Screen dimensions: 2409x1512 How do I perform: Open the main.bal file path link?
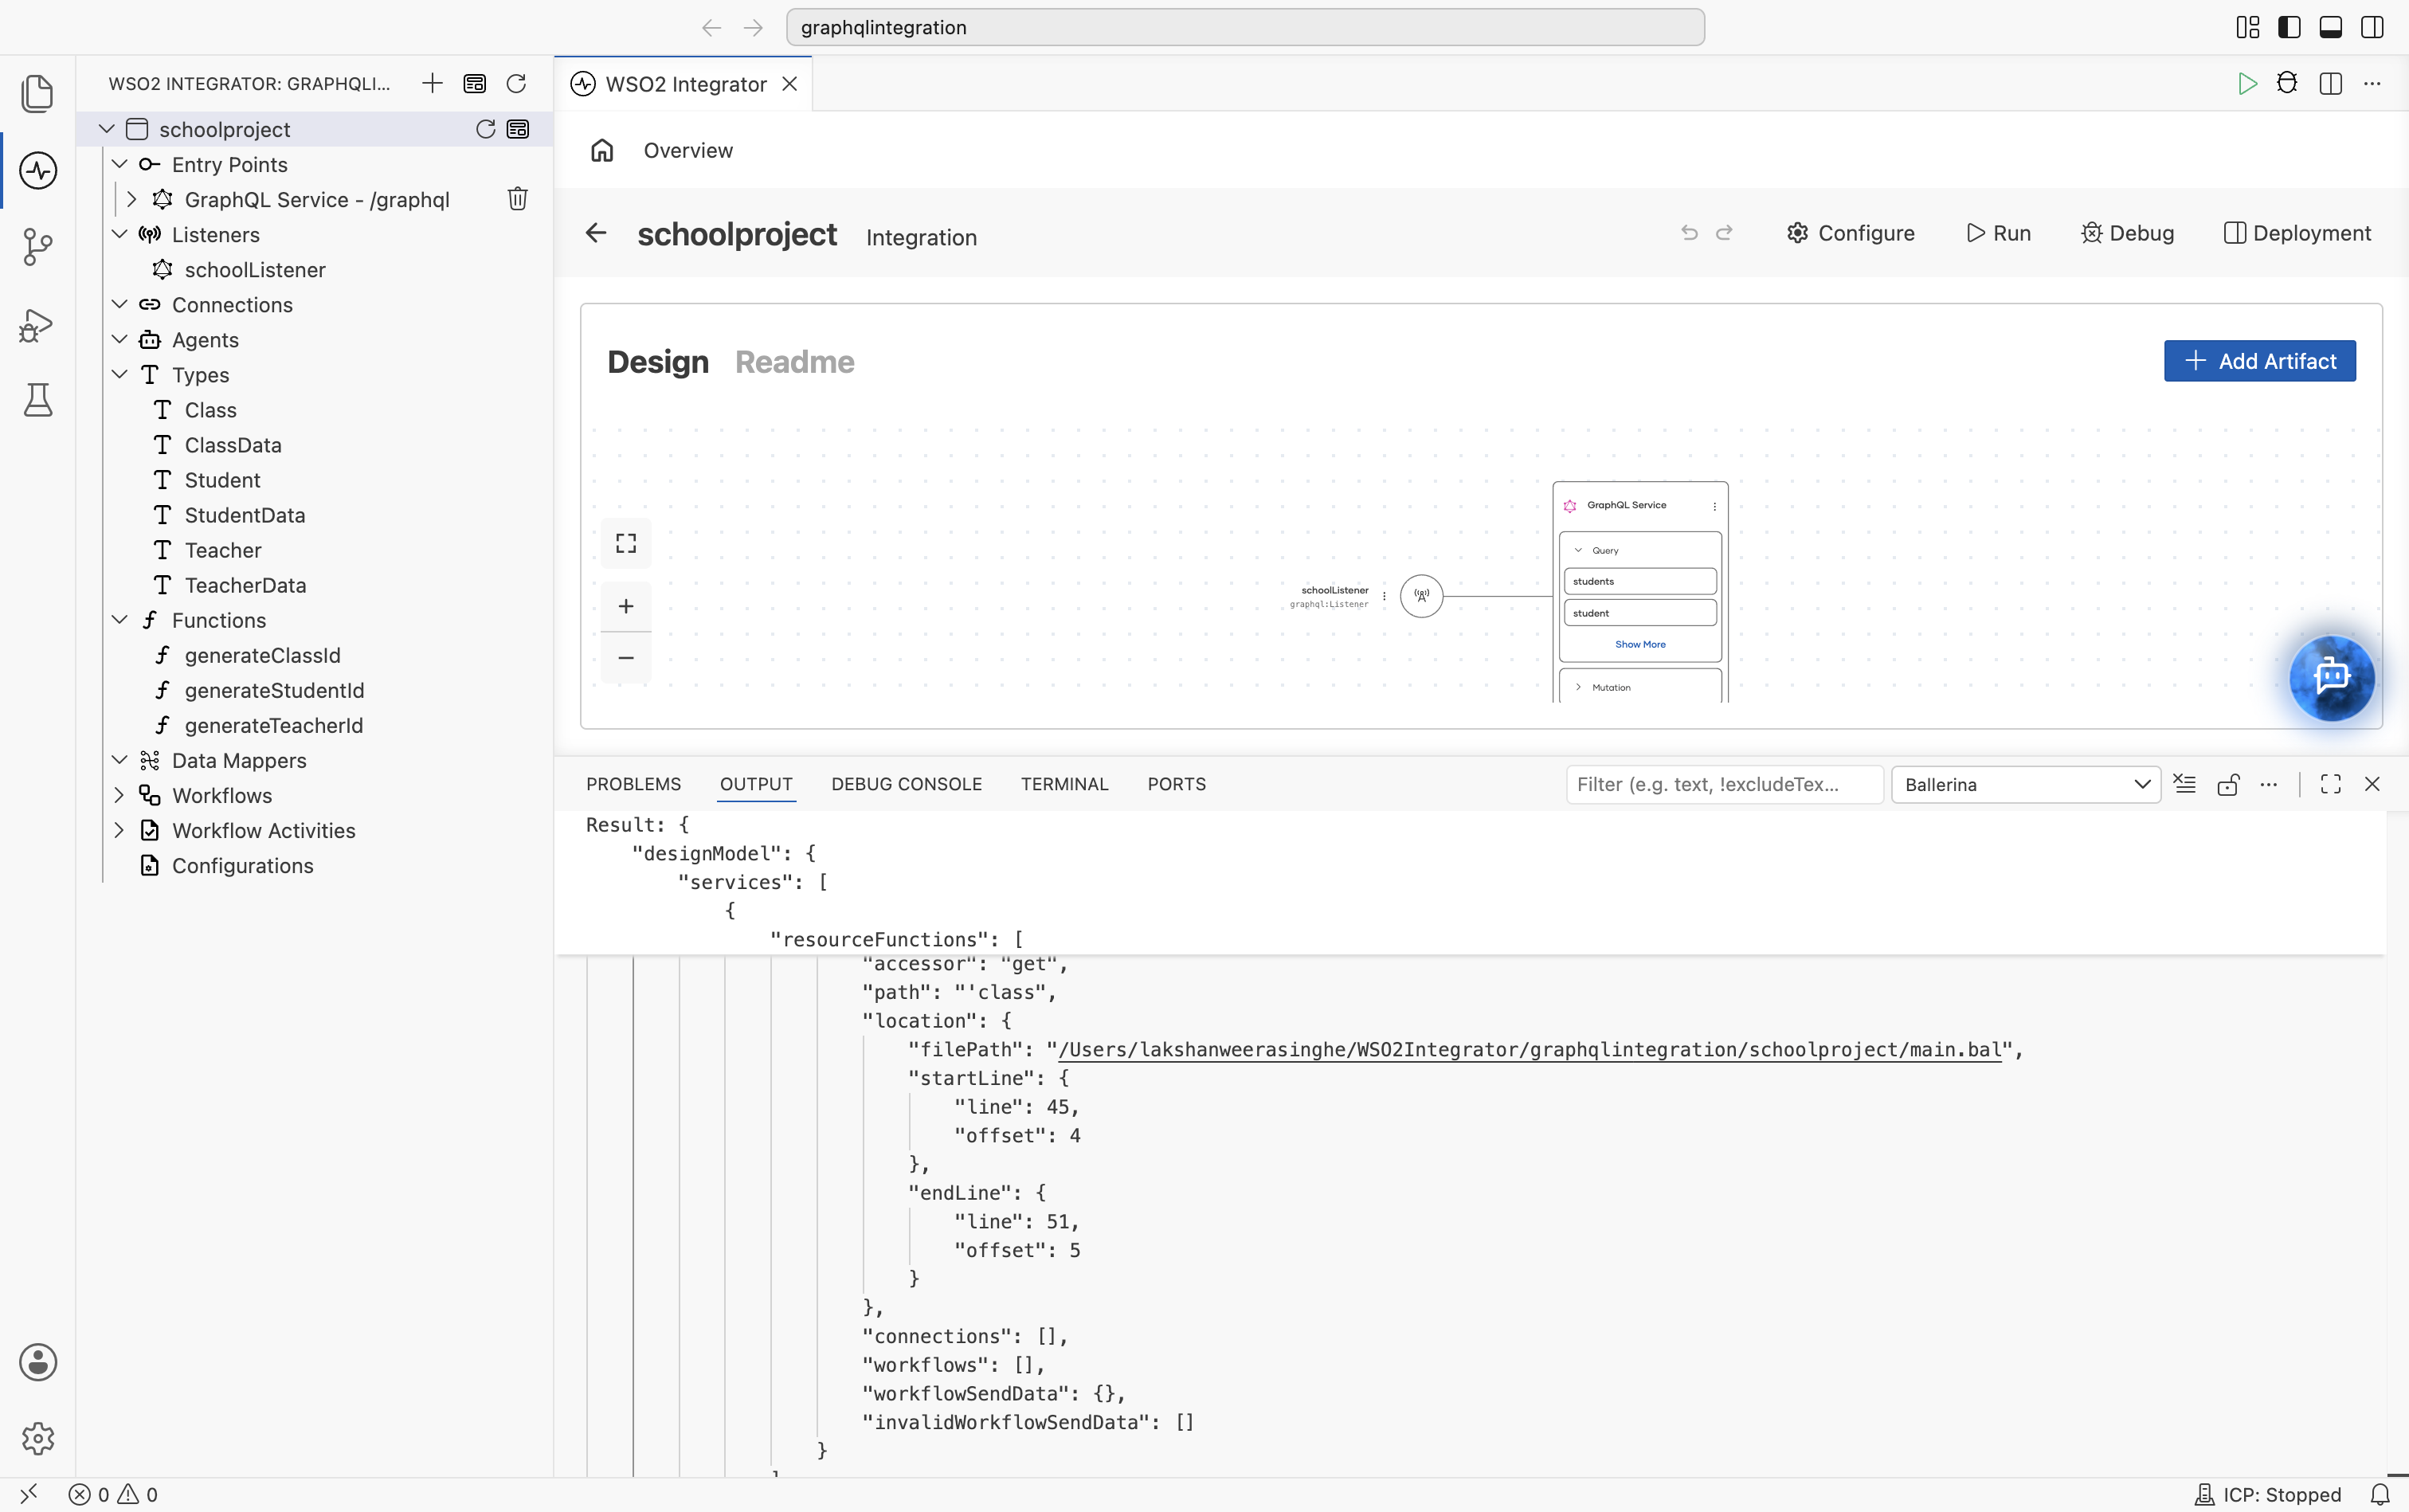tap(1530, 1049)
